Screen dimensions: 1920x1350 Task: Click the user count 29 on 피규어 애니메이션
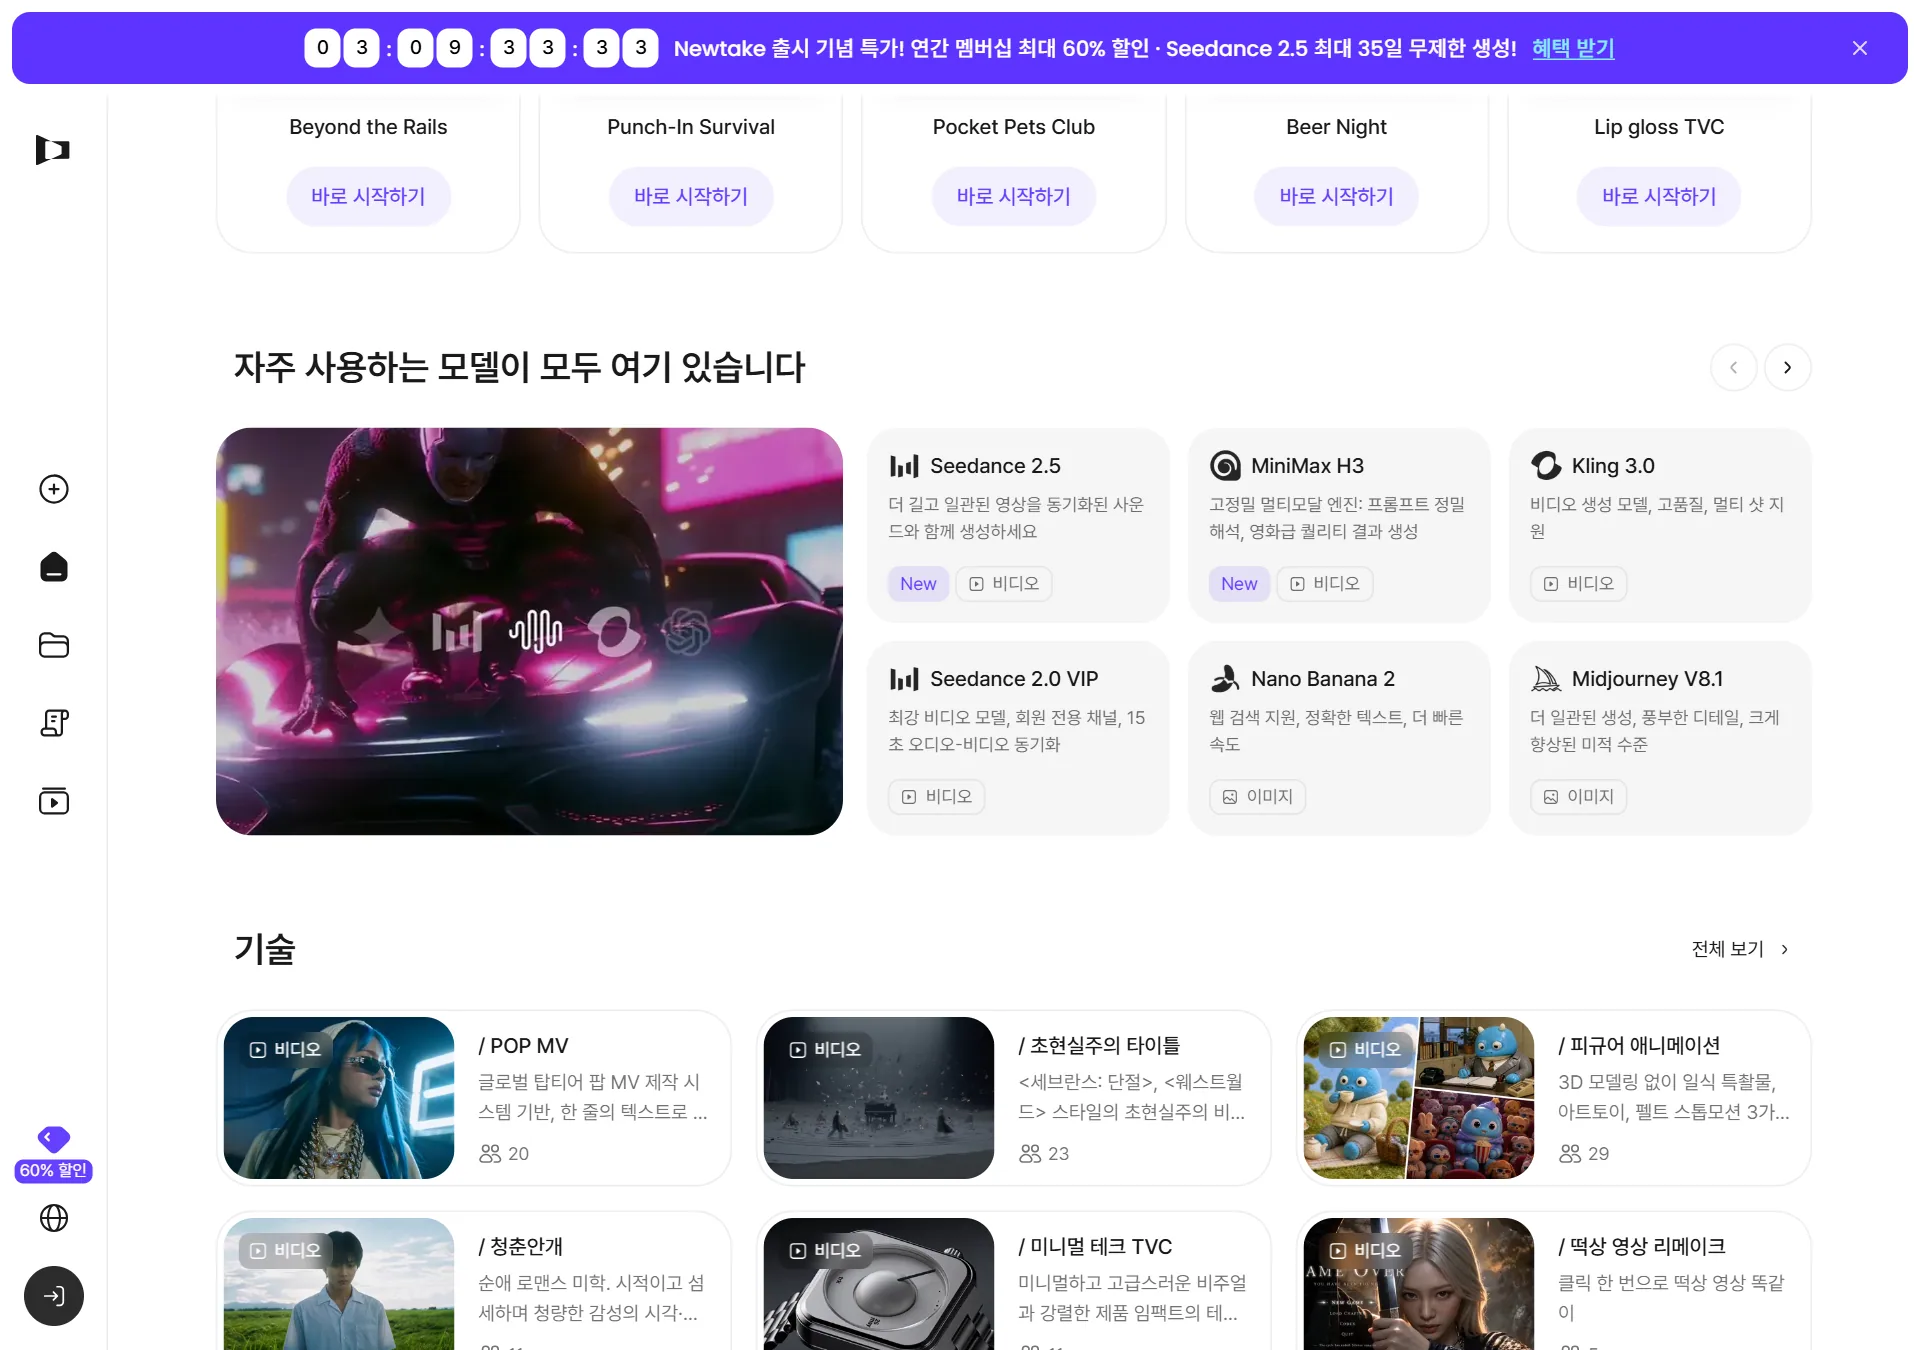point(1584,1154)
